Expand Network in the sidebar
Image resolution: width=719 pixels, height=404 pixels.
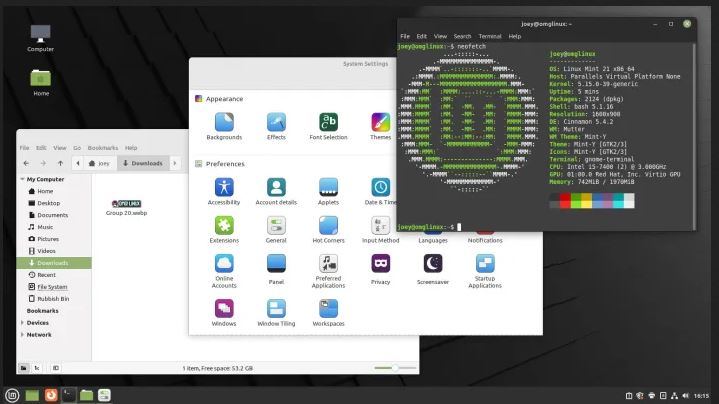coord(22,335)
